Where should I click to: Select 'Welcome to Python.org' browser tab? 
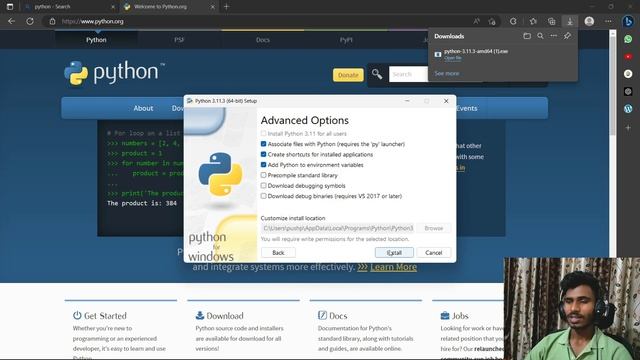coord(169,7)
